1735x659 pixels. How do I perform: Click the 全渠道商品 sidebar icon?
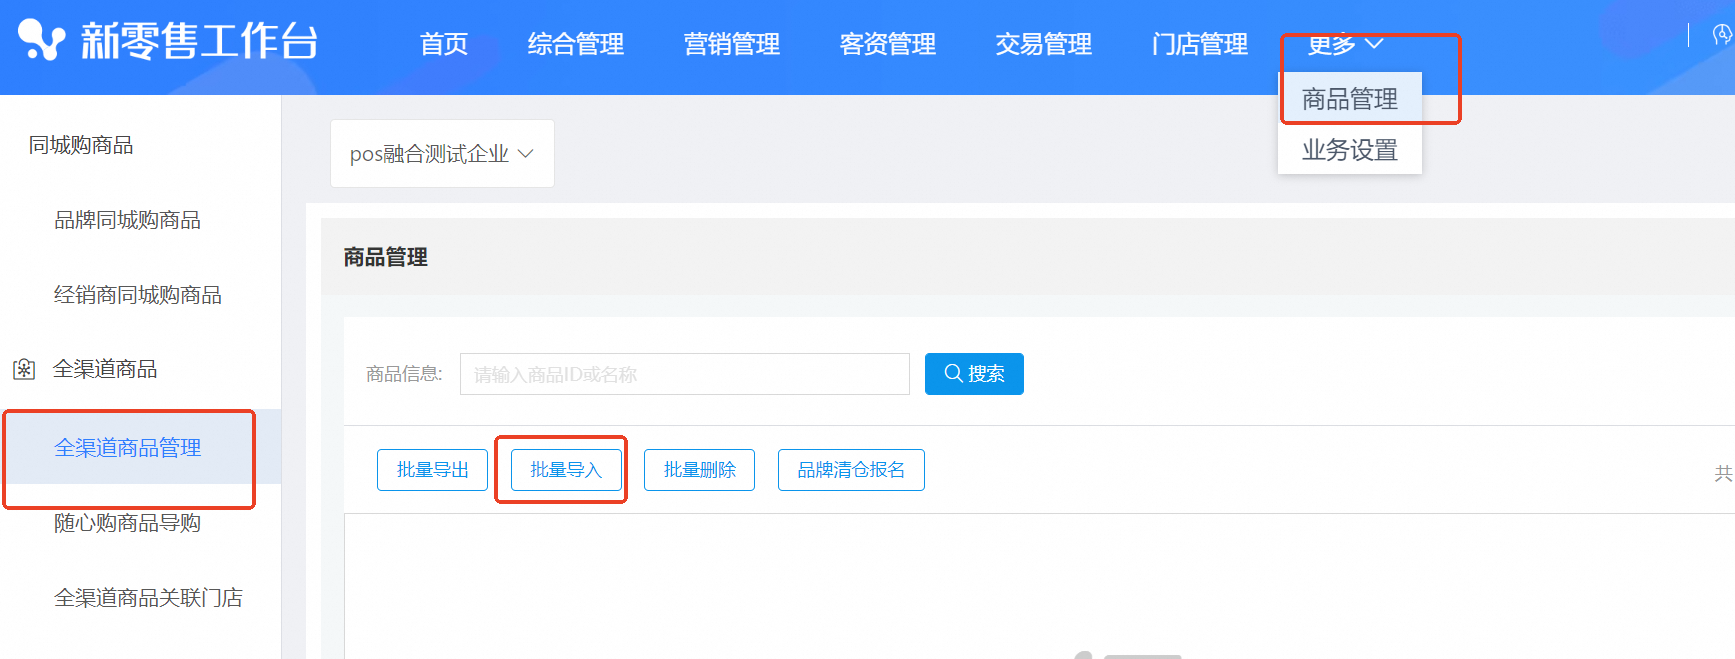point(24,370)
